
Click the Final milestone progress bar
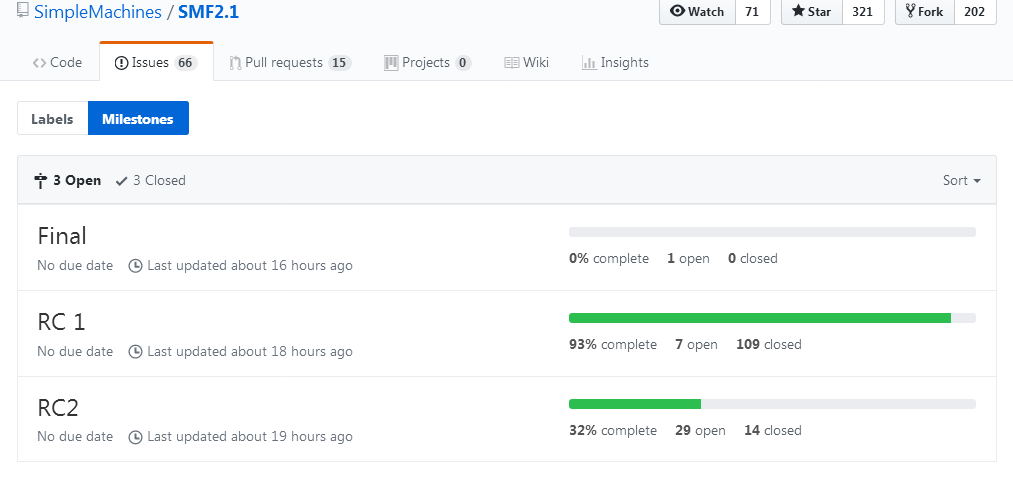(772, 232)
